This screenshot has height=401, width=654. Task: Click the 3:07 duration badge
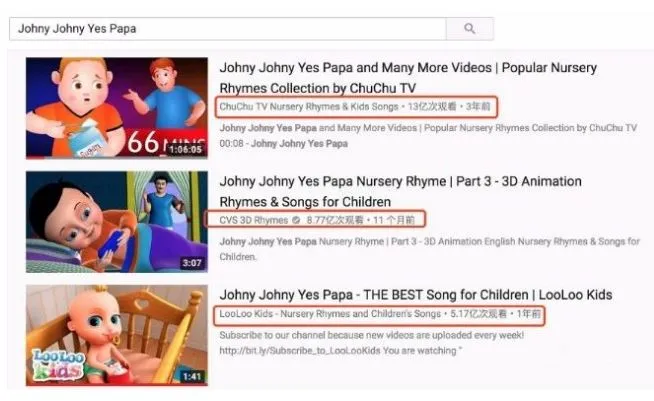click(192, 263)
